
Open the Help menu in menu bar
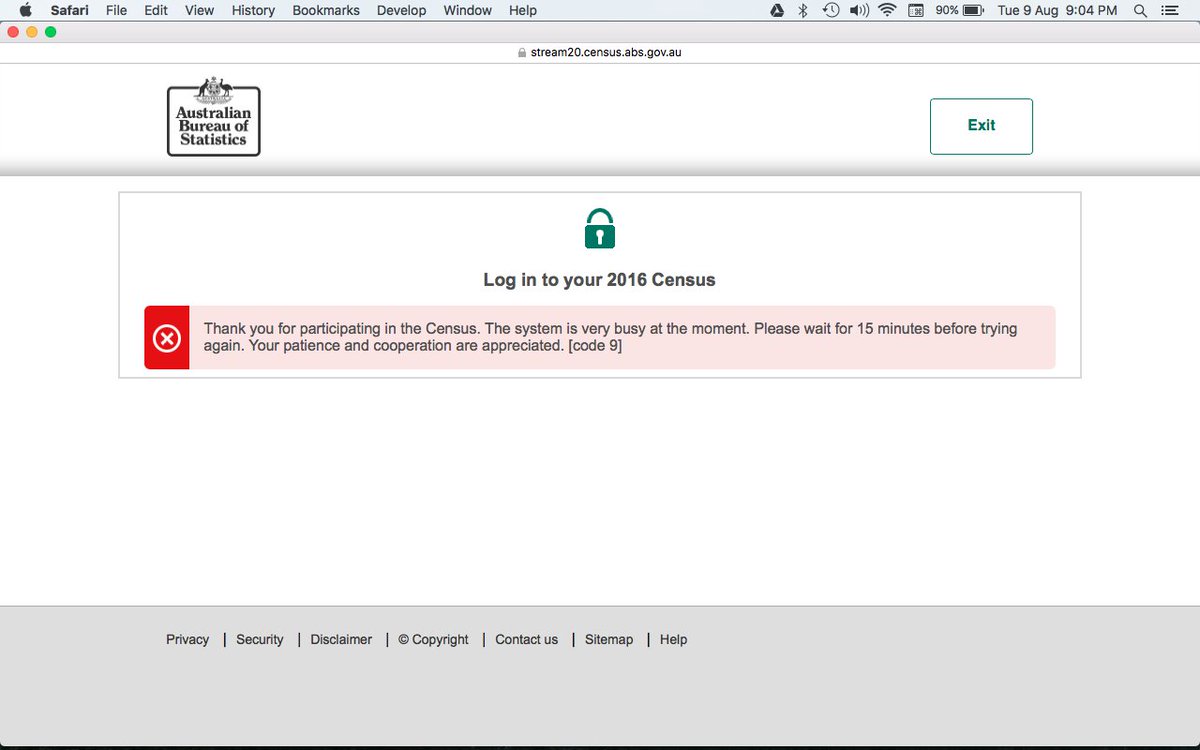[523, 10]
